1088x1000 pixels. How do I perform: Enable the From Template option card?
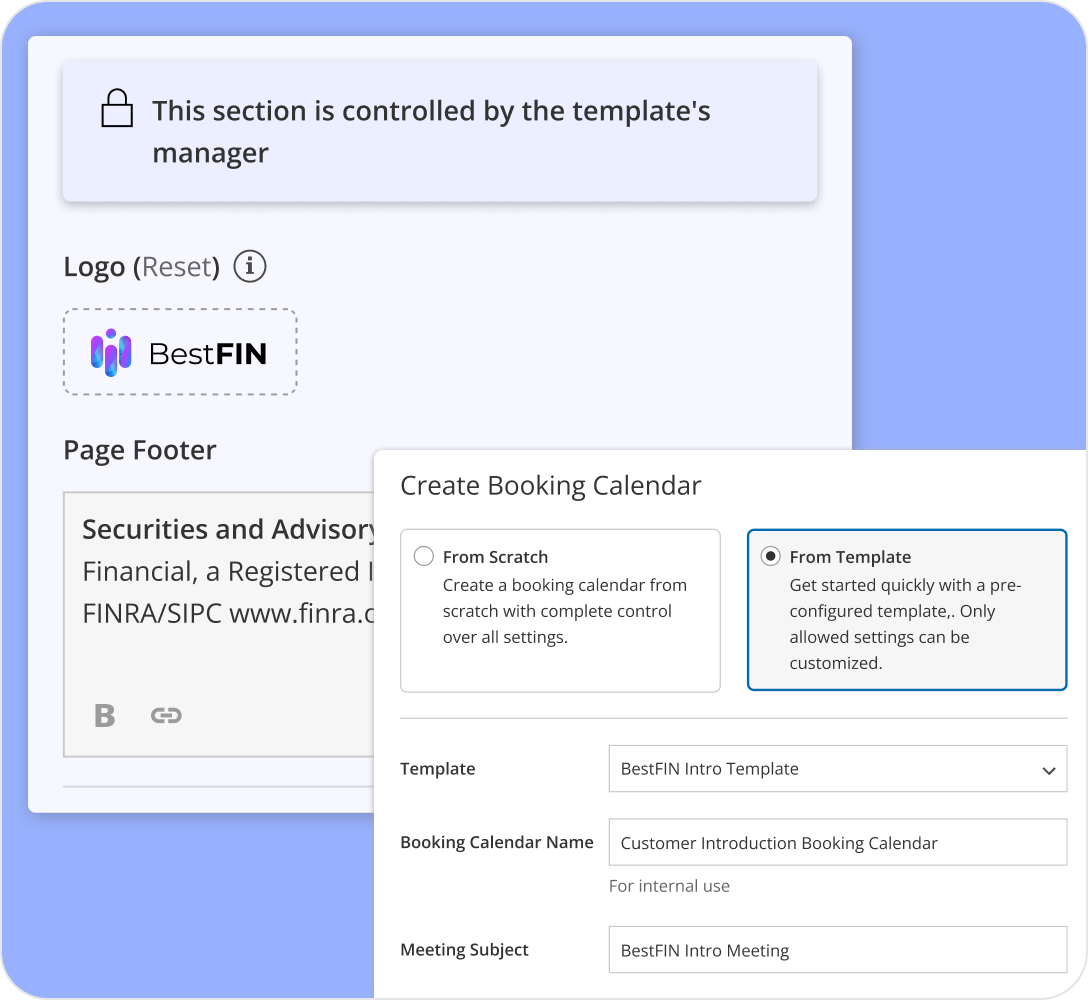click(906, 608)
